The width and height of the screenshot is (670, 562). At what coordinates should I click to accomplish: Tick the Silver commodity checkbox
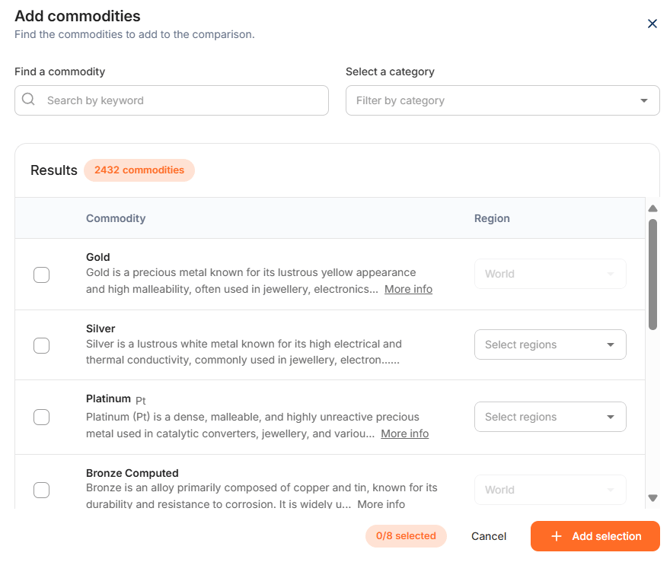(42, 346)
